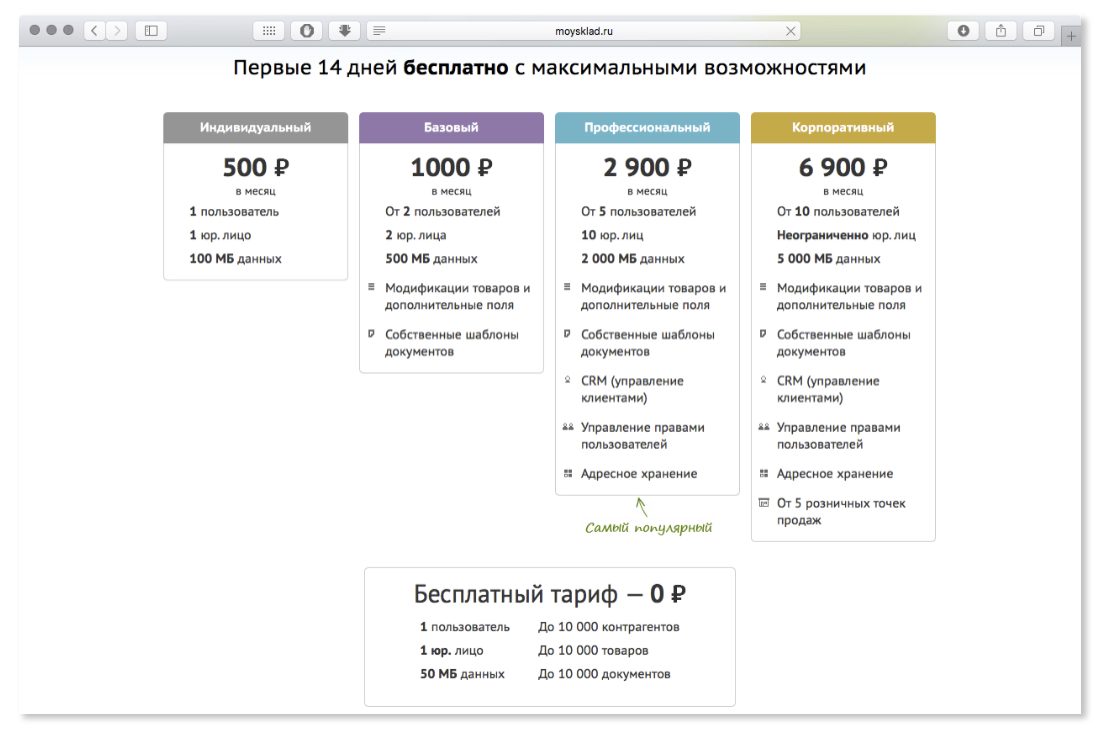This screenshot has width=1100, height=731.
Task: Go back using Safari's back arrow
Action: (x=95, y=31)
